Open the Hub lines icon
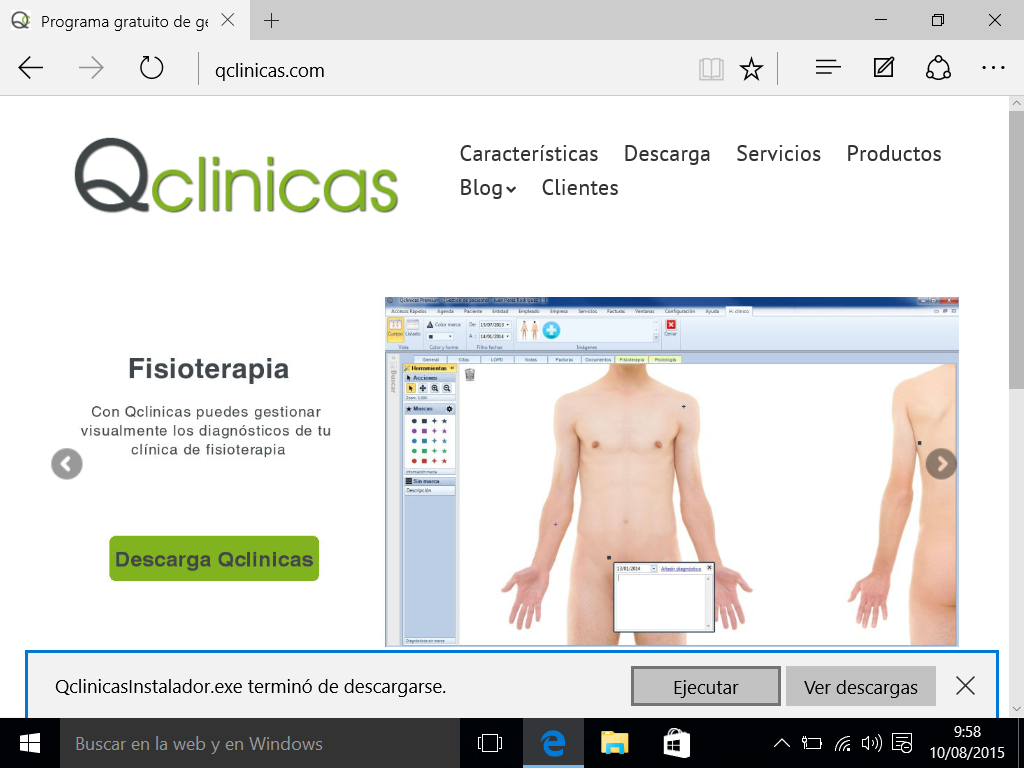1024x768 pixels. [827, 69]
